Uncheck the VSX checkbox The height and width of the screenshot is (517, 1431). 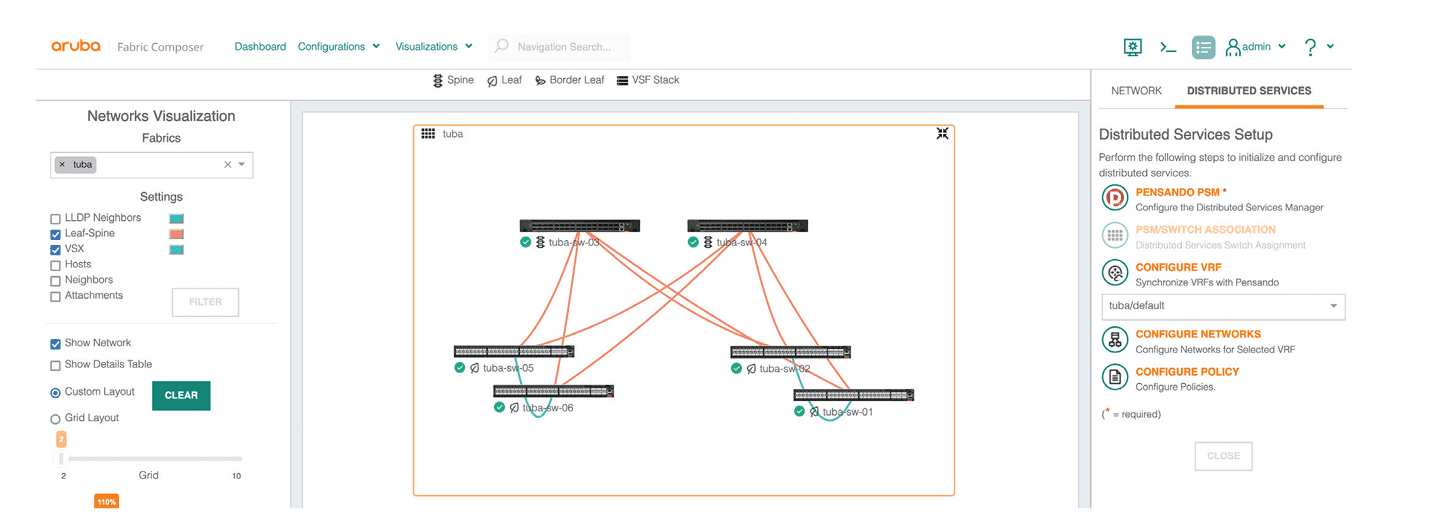pyautogui.click(x=56, y=249)
